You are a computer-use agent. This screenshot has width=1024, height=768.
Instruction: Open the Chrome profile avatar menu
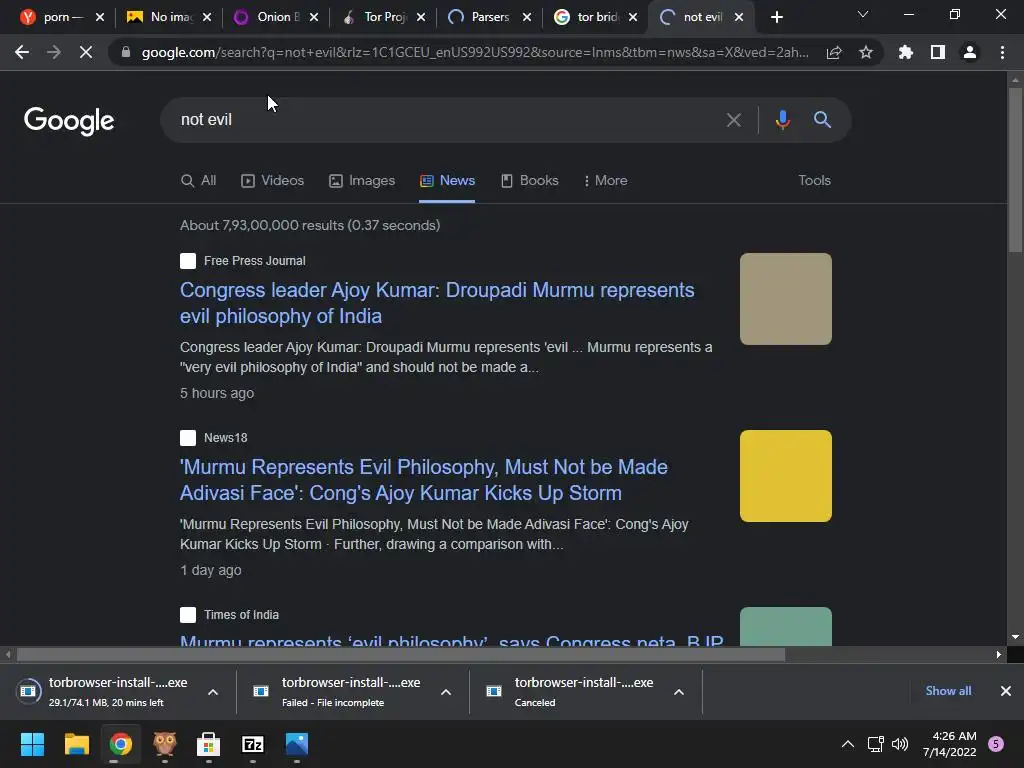pyautogui.click(x=970, y=52)
